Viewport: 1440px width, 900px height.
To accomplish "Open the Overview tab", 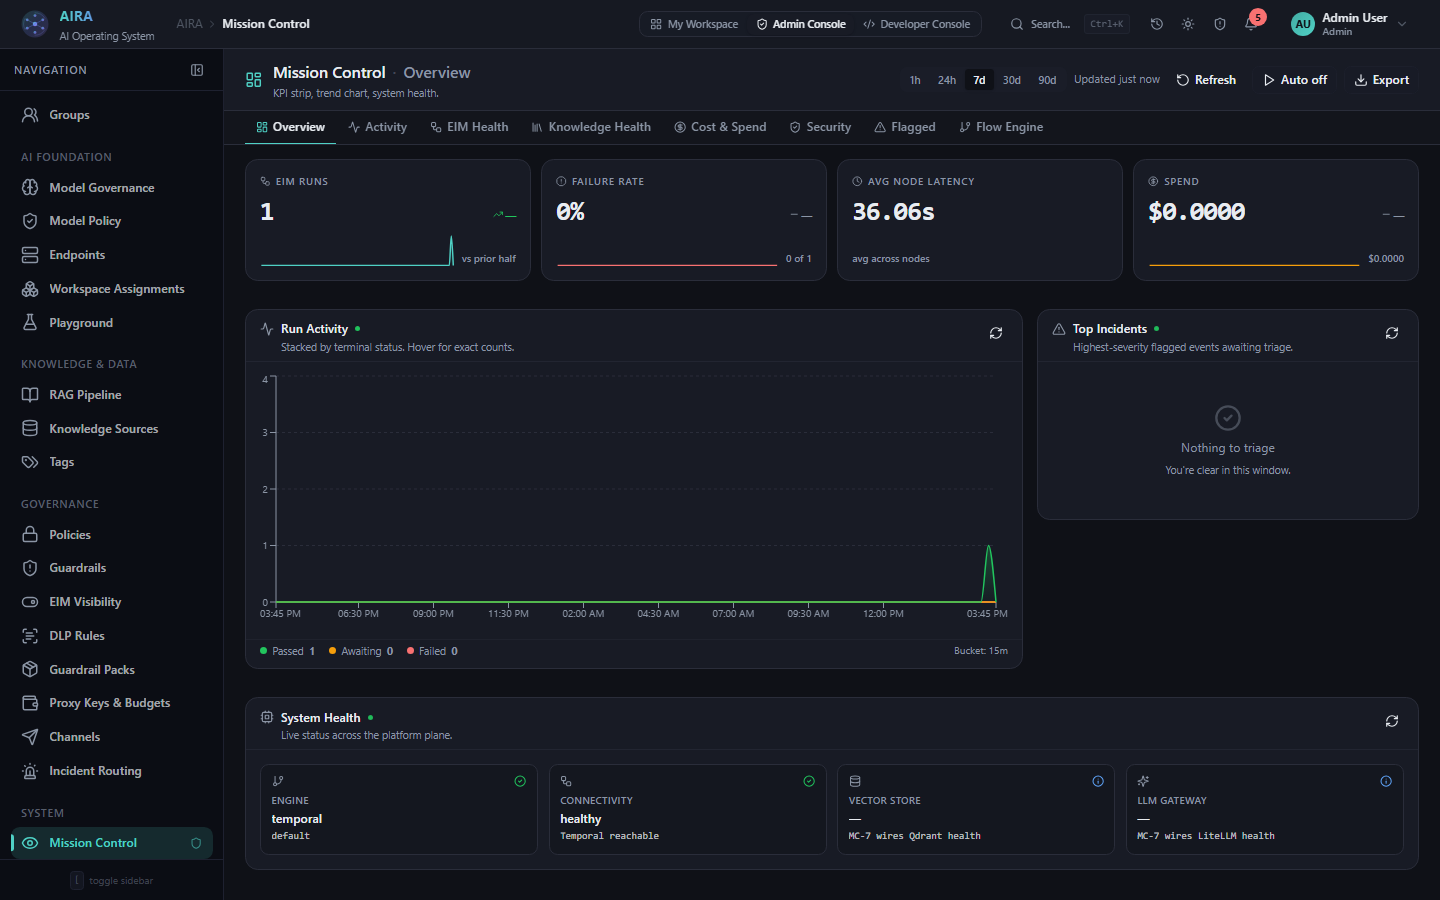I will 290,127.
